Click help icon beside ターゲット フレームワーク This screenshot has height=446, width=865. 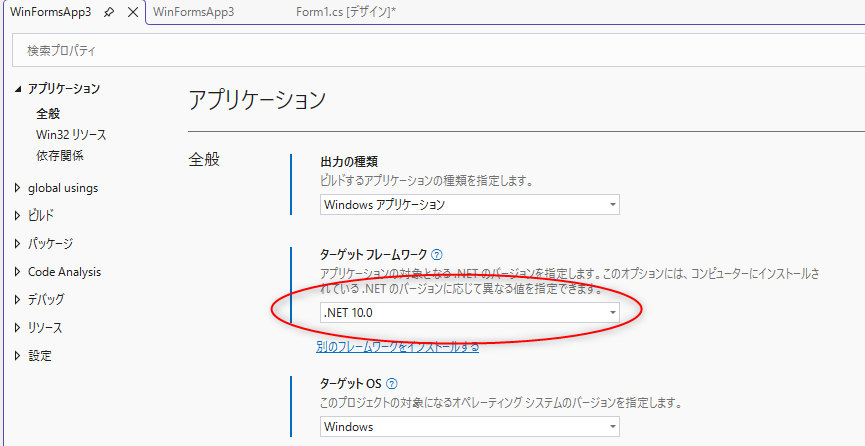click(436, 255)
